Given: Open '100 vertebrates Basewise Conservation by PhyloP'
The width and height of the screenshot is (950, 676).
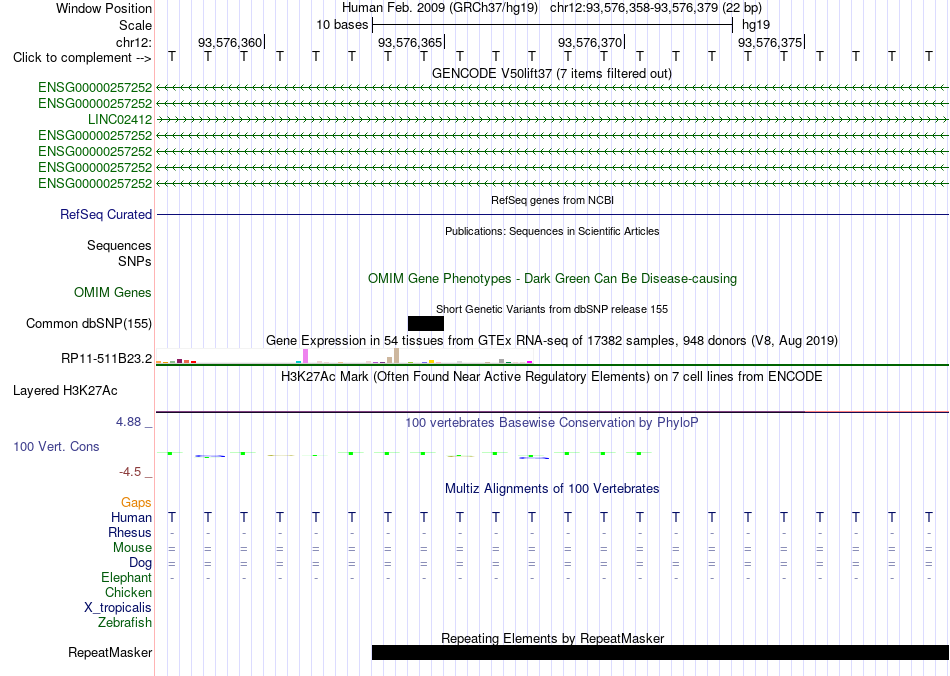Looking at the screenshot, I should (x=552, y=423).
